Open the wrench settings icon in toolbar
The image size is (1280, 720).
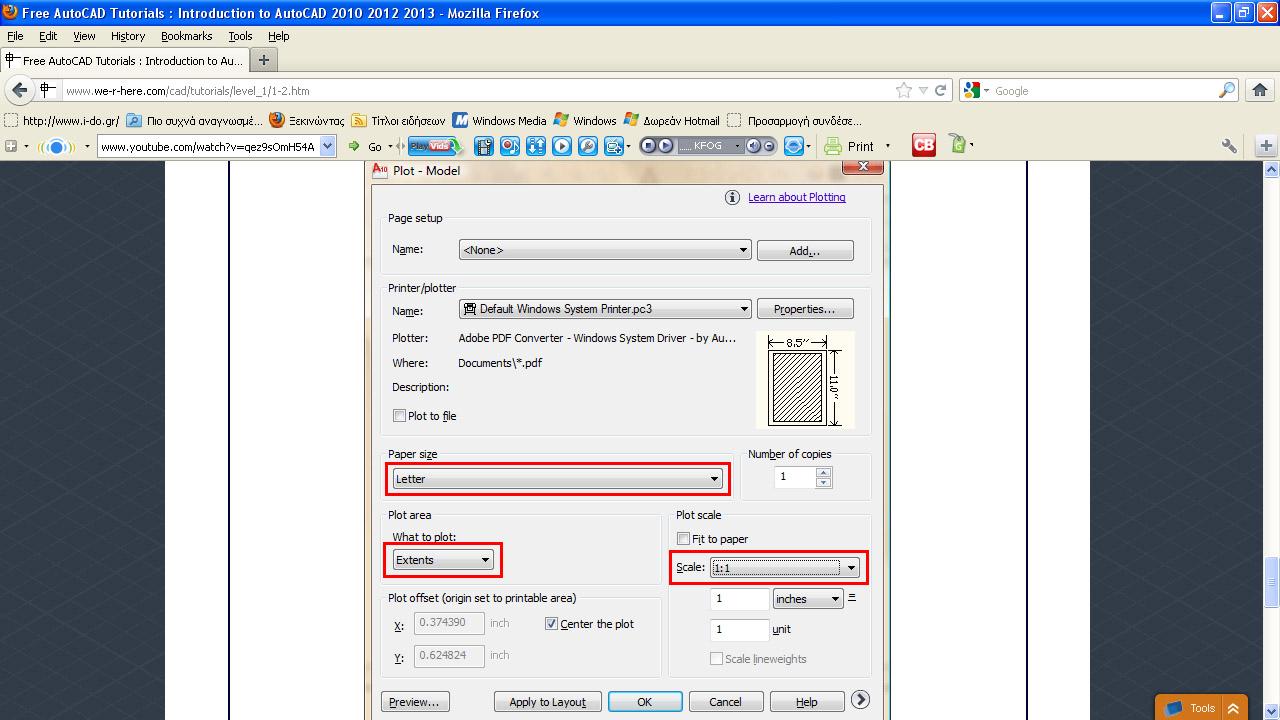(x=1229, y=146)
